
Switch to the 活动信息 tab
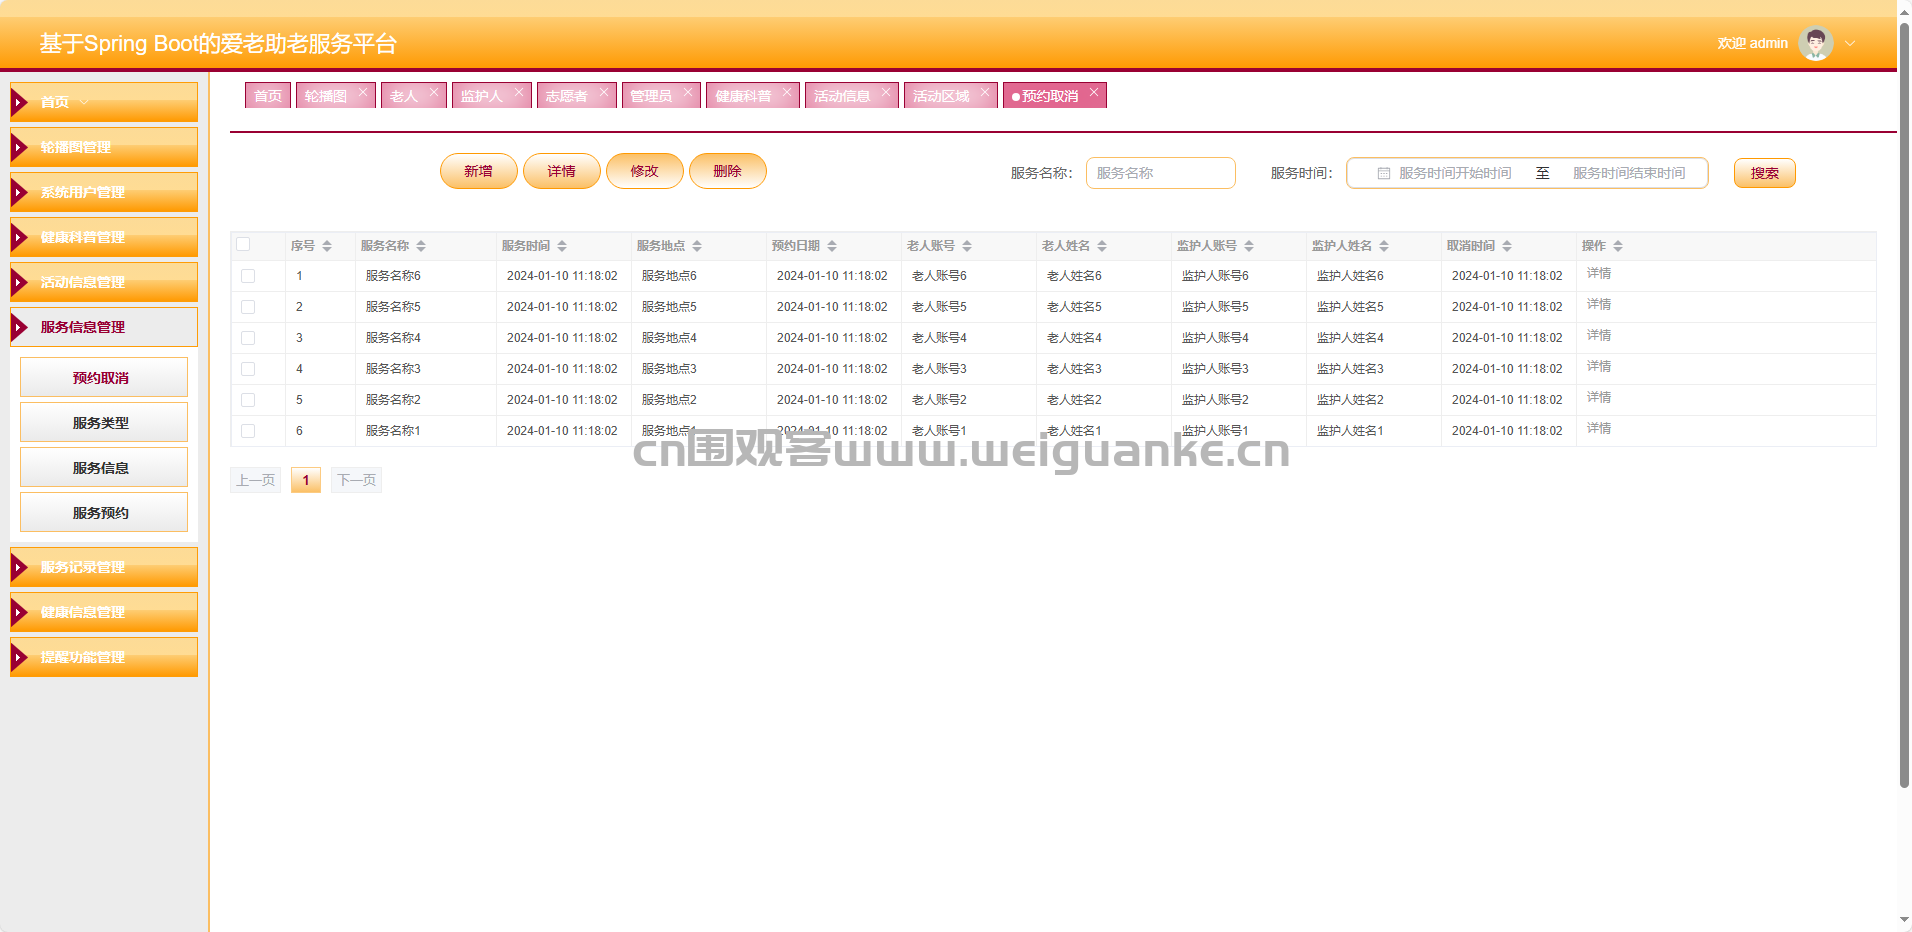(842, 96)
